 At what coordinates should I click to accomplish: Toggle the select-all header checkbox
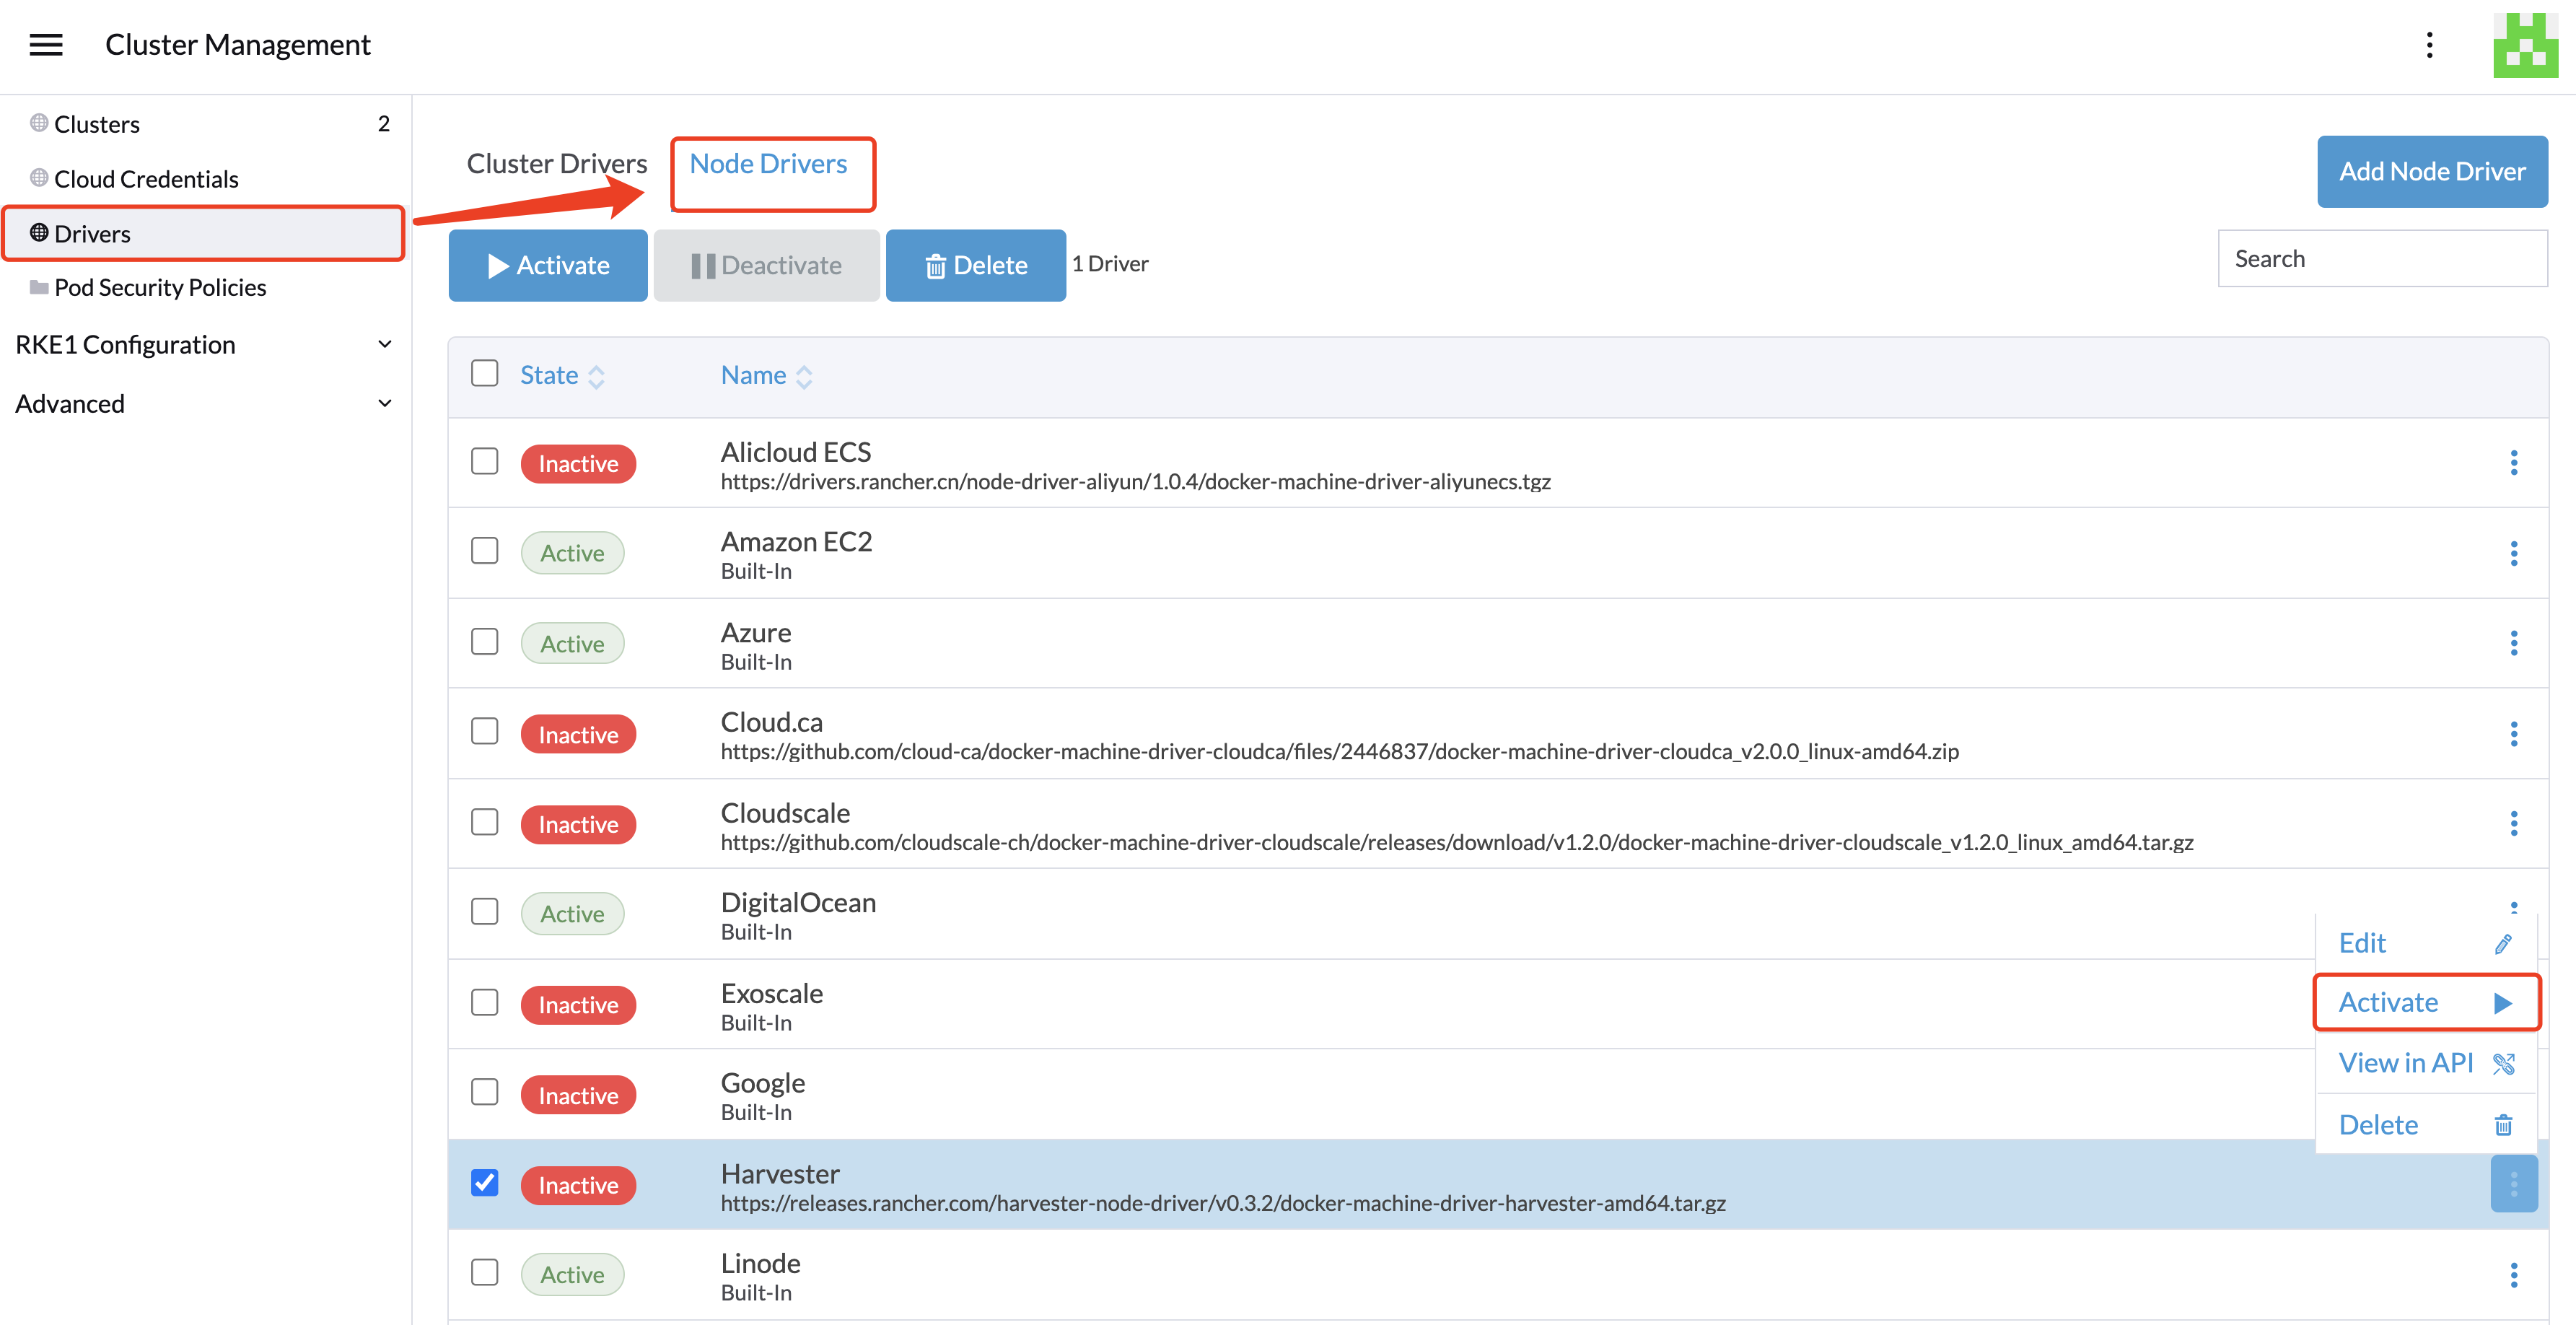point(485,374)
